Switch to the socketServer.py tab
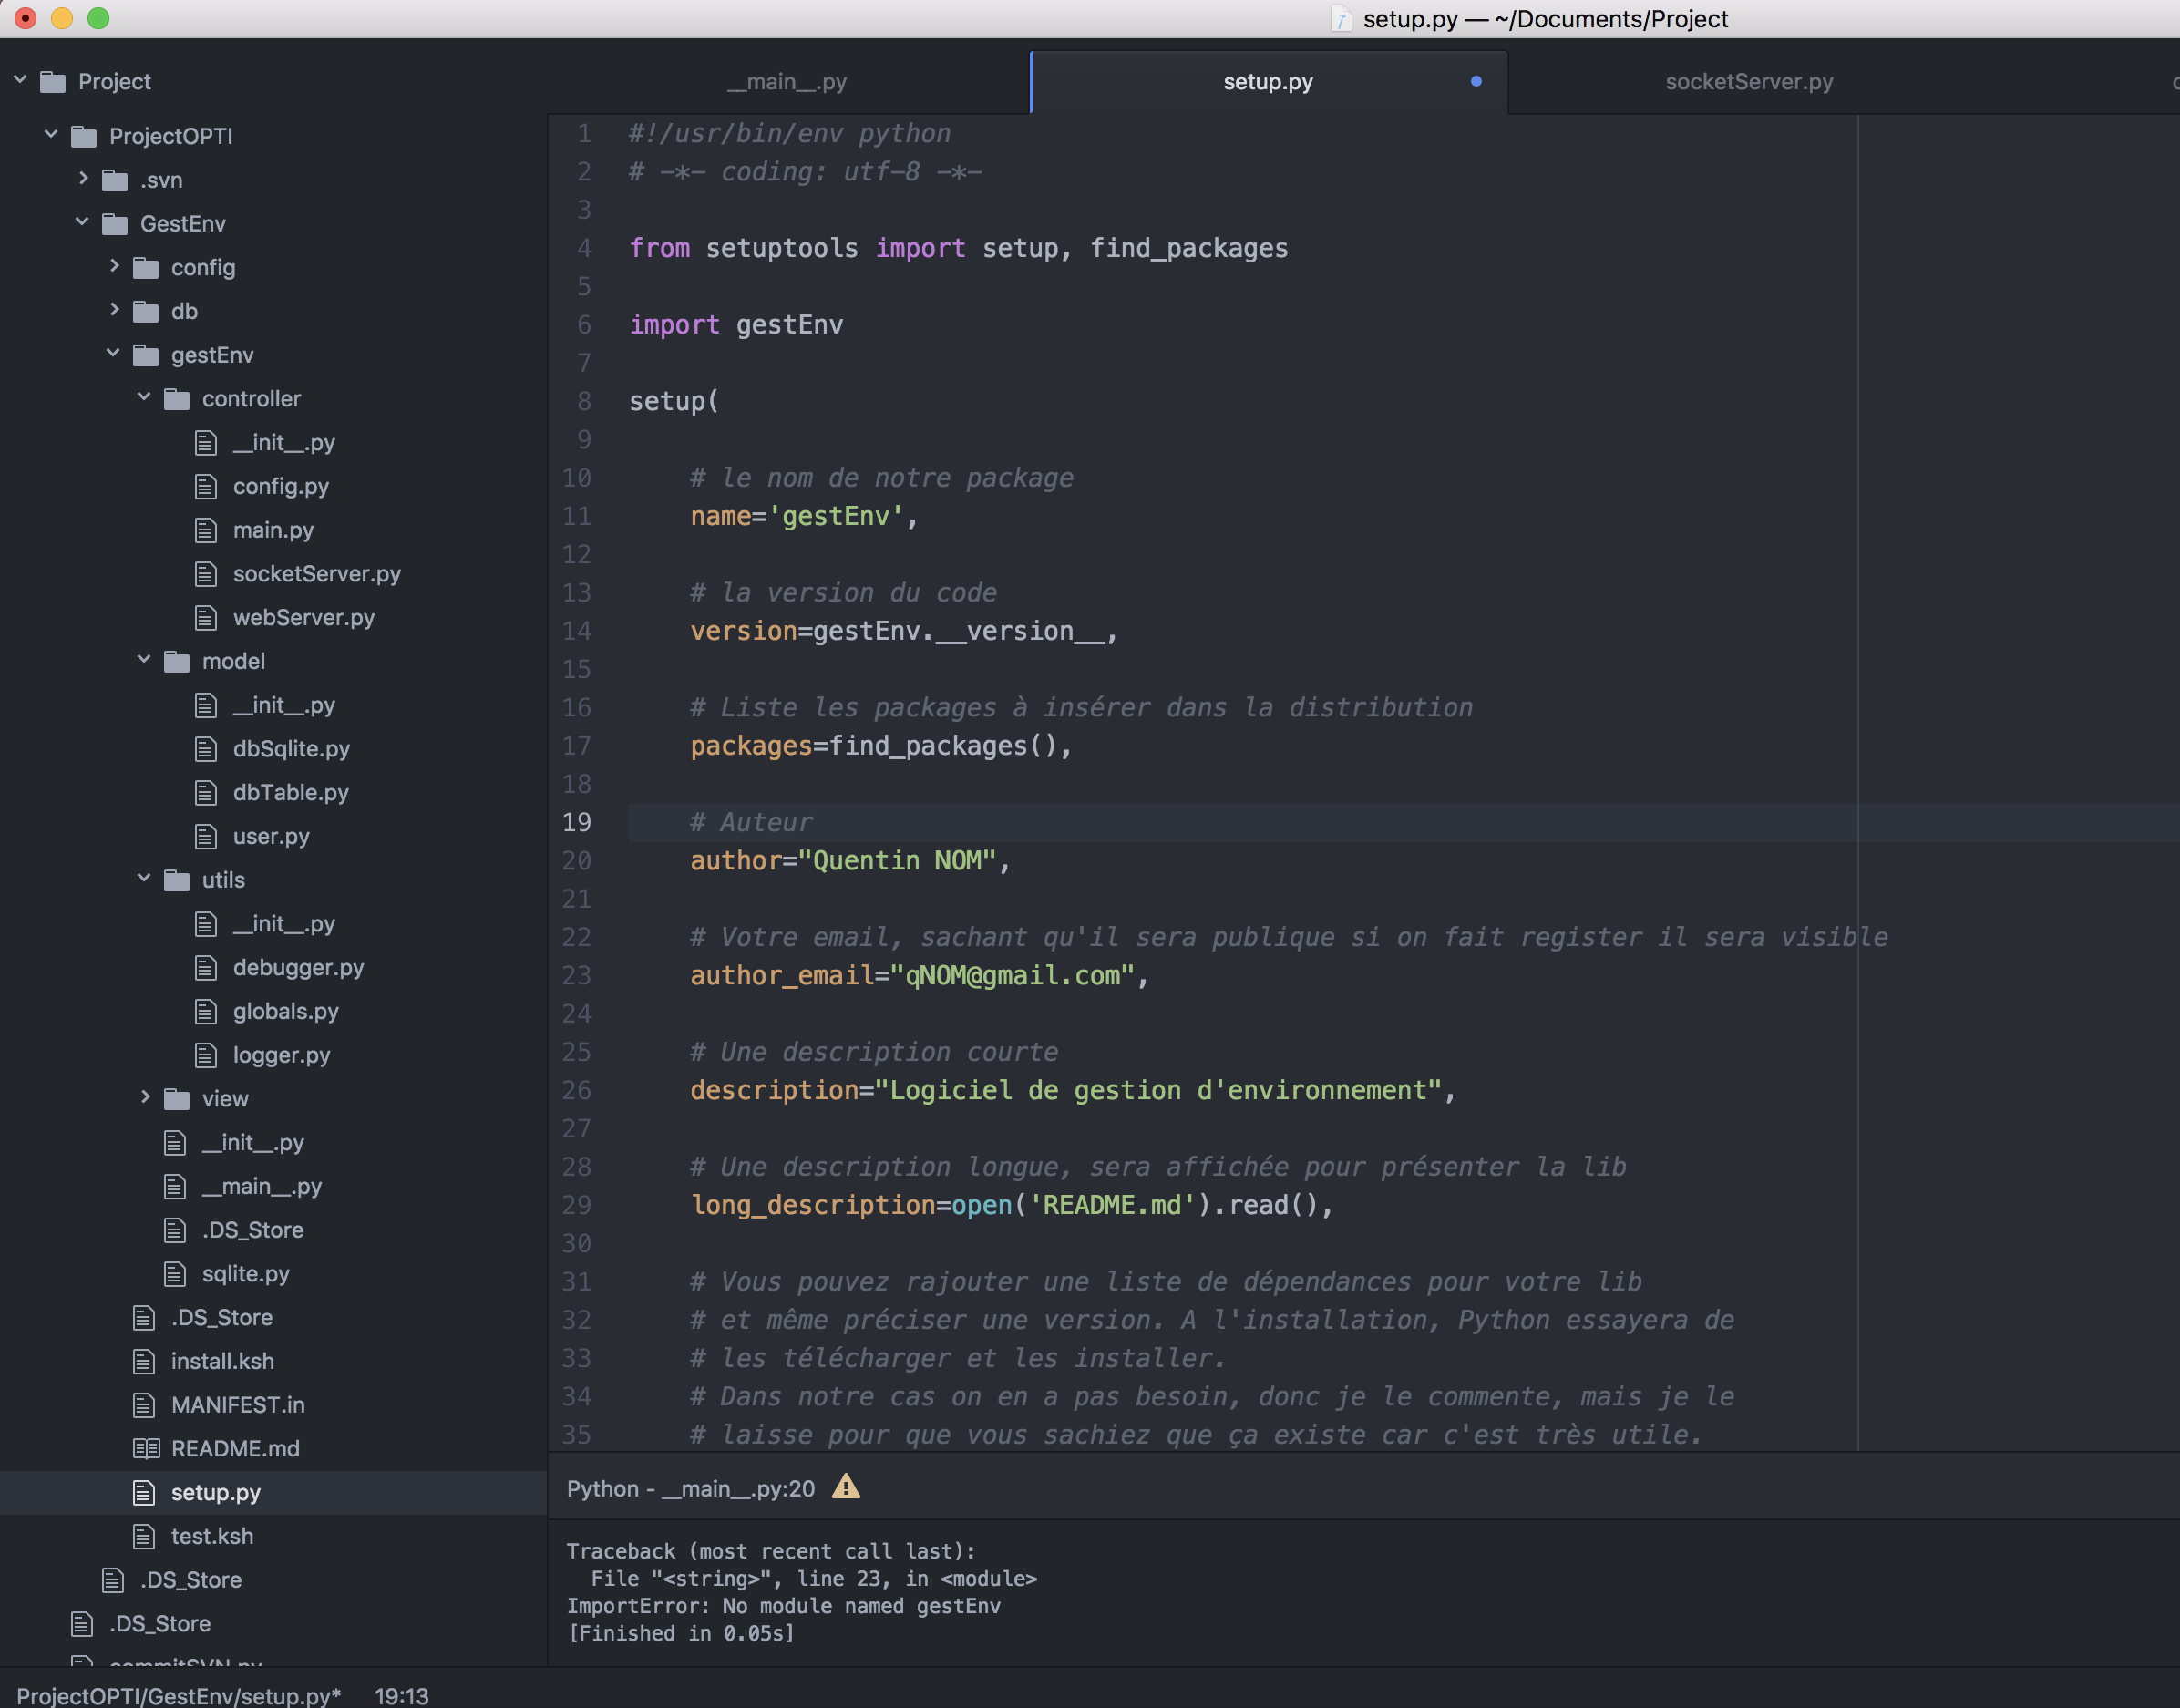The image size is (2180, 1708). pos(1749,82)
